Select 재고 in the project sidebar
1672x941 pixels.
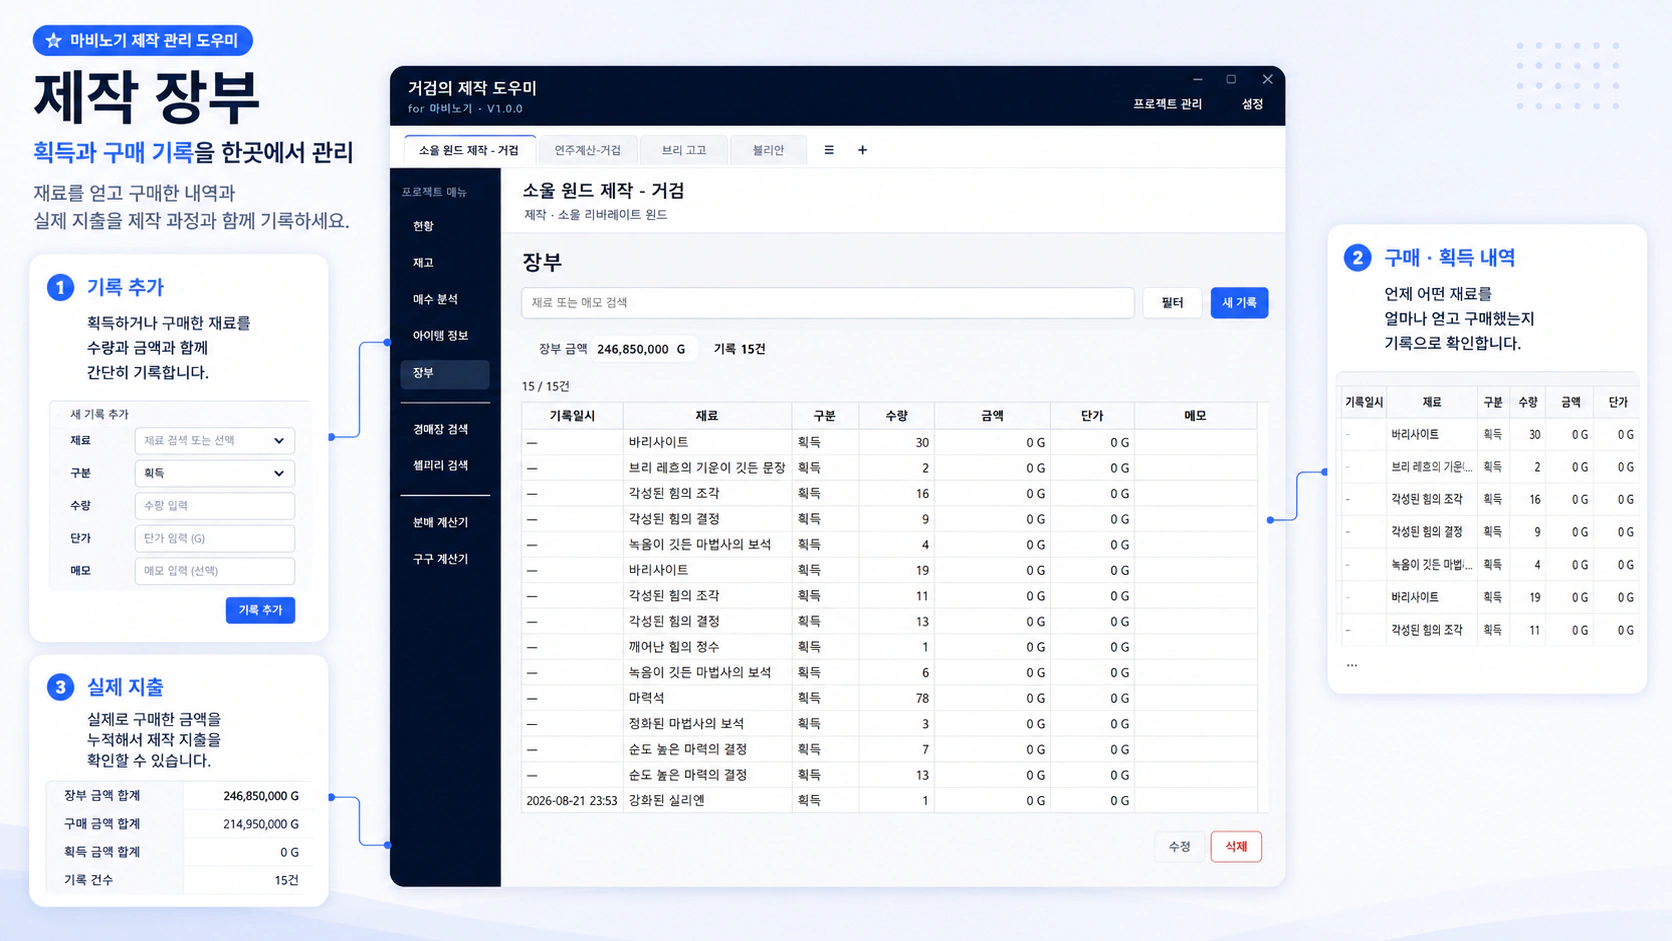pyautogui.click(x=445, y=263)
